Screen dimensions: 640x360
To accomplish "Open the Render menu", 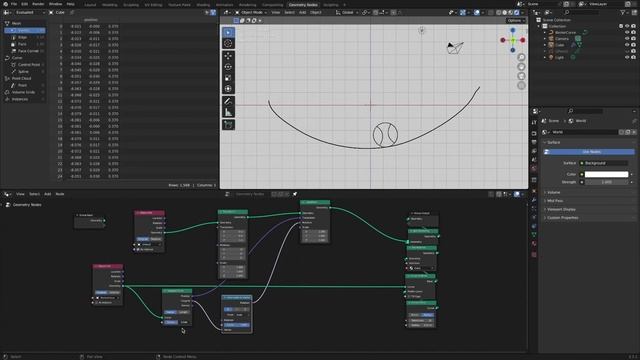I will pyautogui.click(x=38, y=4).
